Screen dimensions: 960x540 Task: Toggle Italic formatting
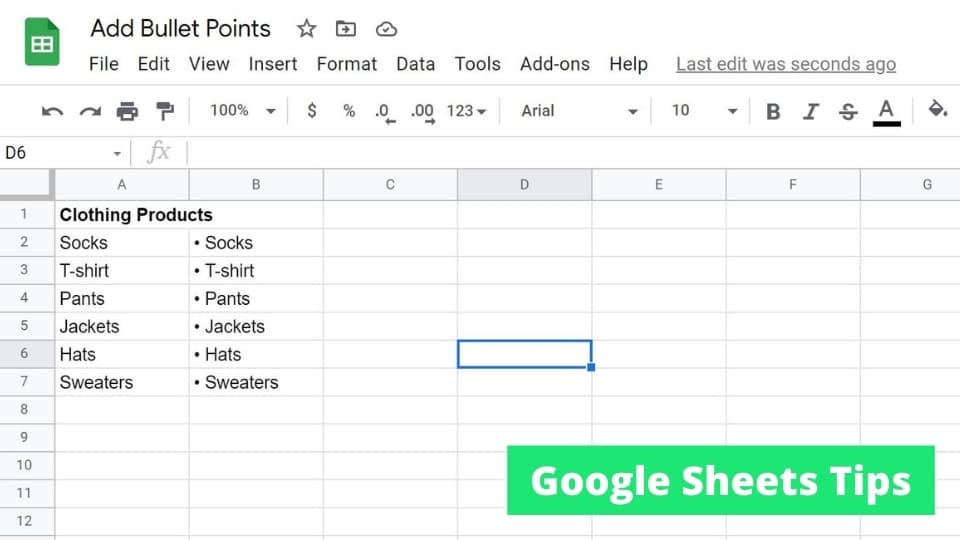point(811,111)
